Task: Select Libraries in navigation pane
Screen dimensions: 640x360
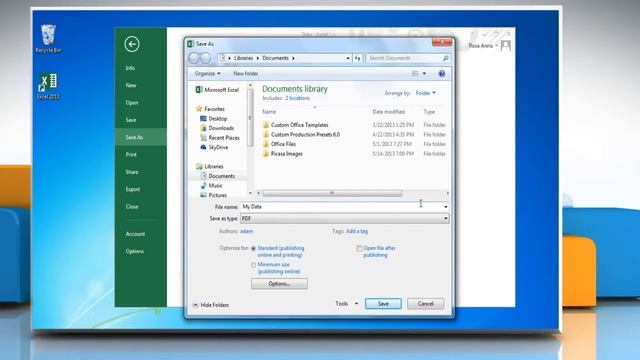Action: [x=209, y=167]
